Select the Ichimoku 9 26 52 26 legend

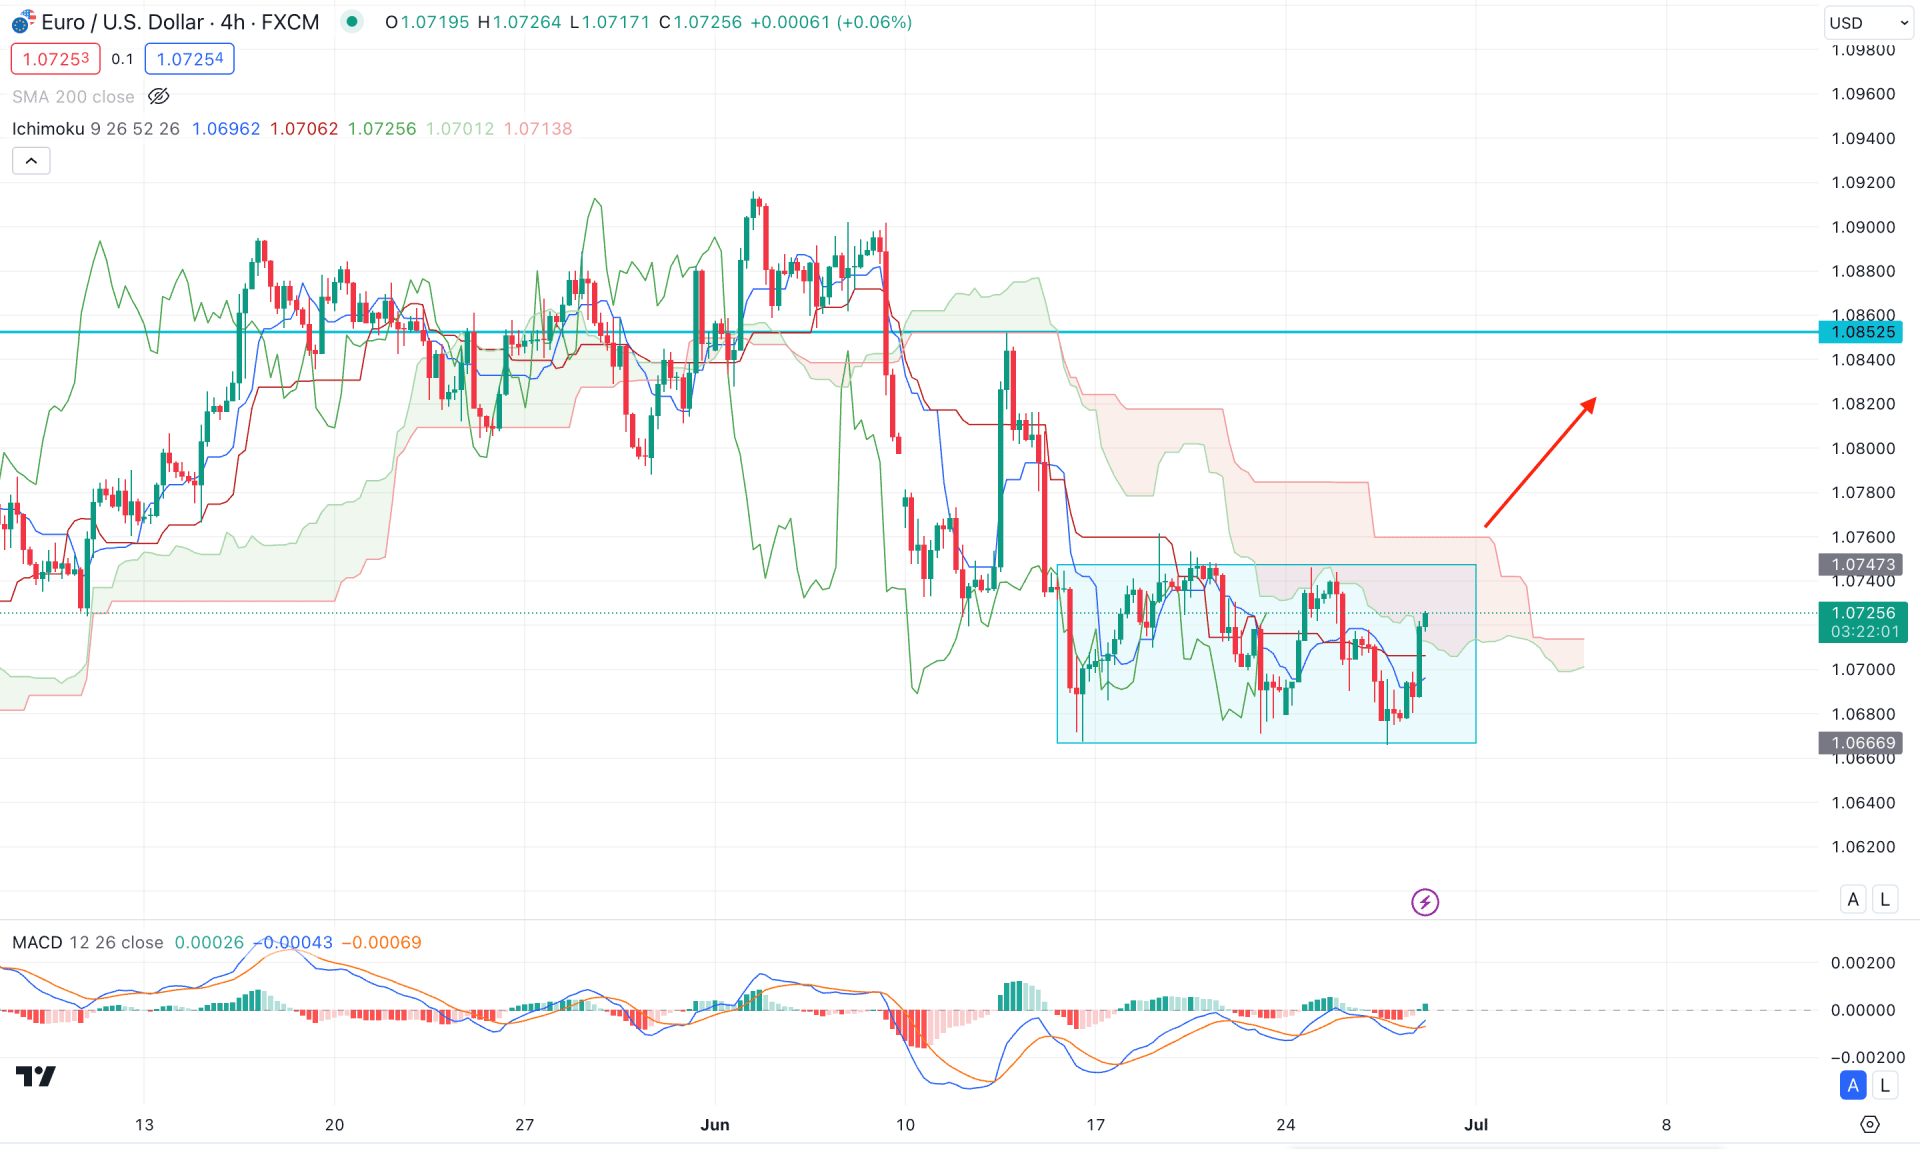[x=96, y=129]
